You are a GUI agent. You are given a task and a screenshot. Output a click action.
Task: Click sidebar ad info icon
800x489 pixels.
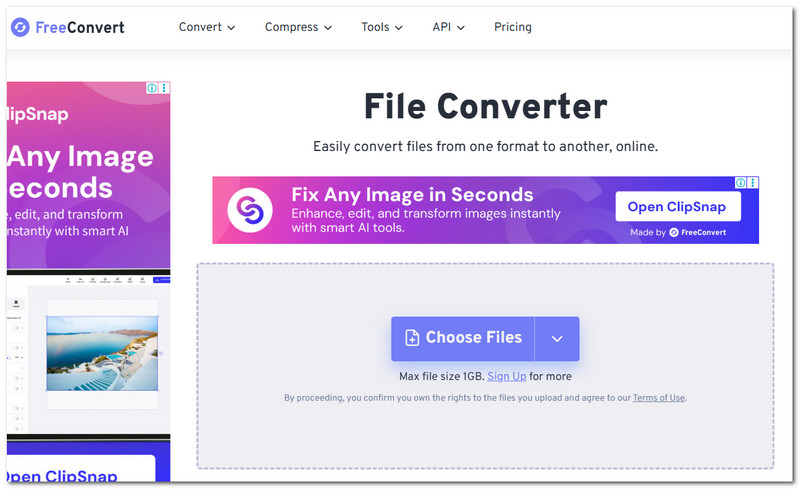point(152,88)
